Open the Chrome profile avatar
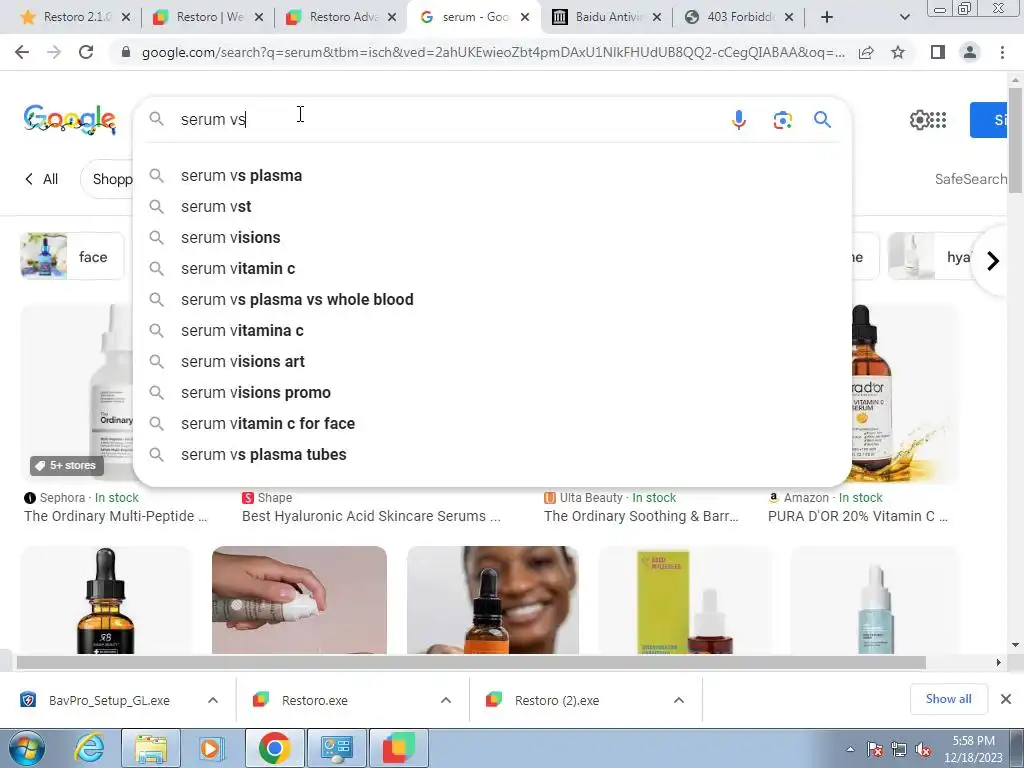 point(970,52)
